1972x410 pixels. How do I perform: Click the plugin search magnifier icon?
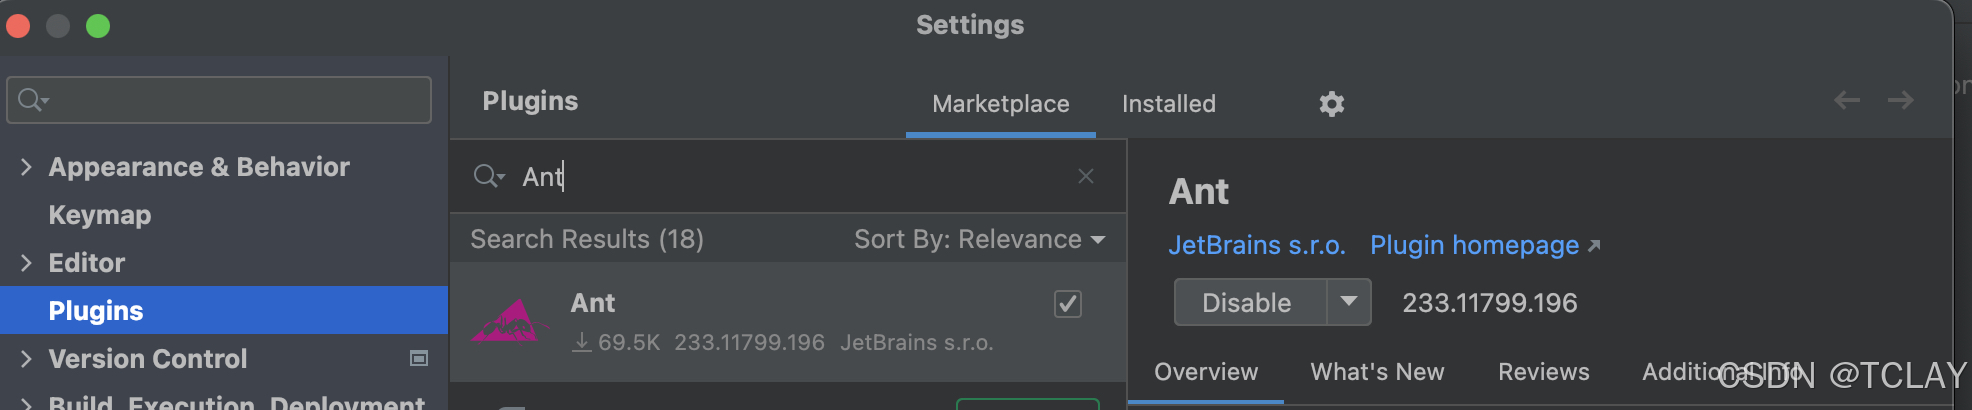pyautogui.click(x=487, y=177)
